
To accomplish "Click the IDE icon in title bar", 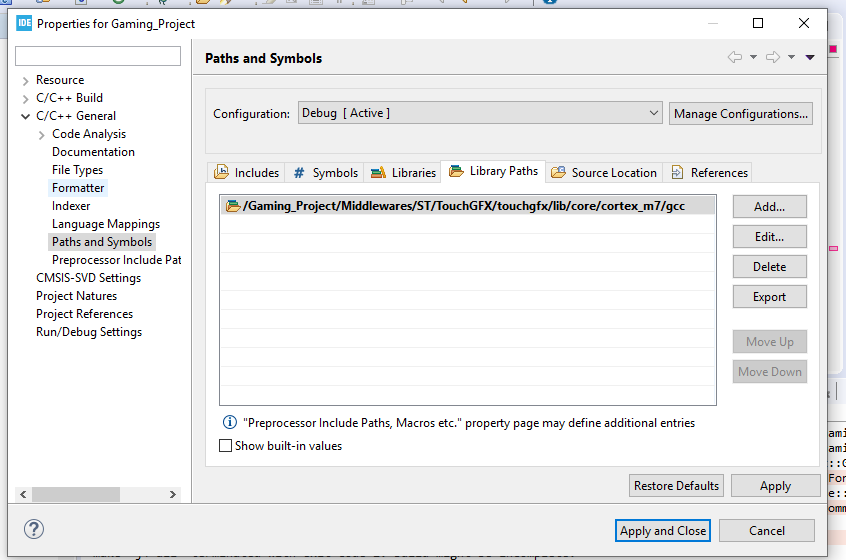I will pos(24,23).
